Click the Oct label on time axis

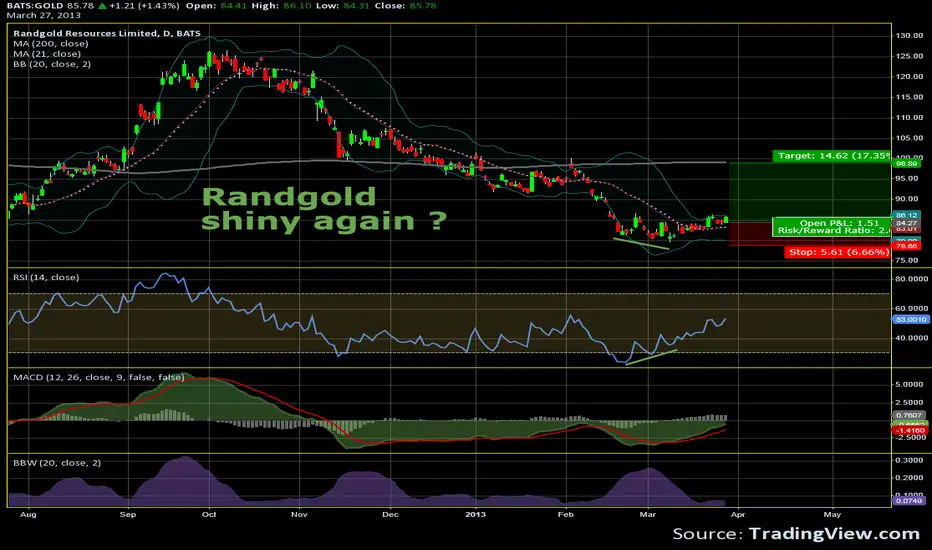(x=209, y=514)
